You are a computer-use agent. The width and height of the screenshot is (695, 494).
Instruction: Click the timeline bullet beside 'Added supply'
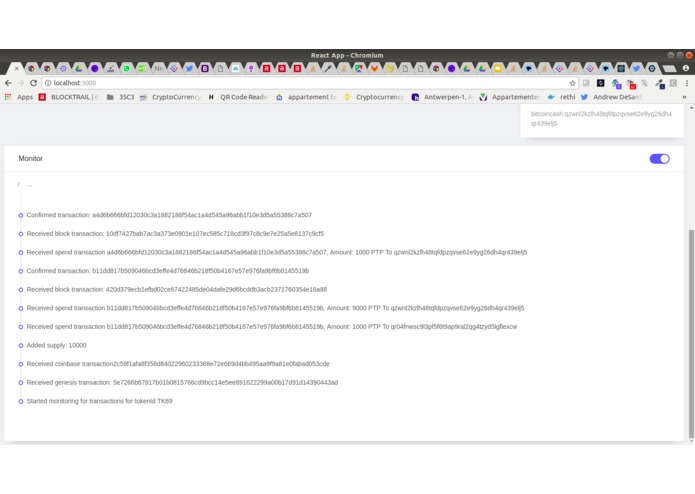[20, 346]
